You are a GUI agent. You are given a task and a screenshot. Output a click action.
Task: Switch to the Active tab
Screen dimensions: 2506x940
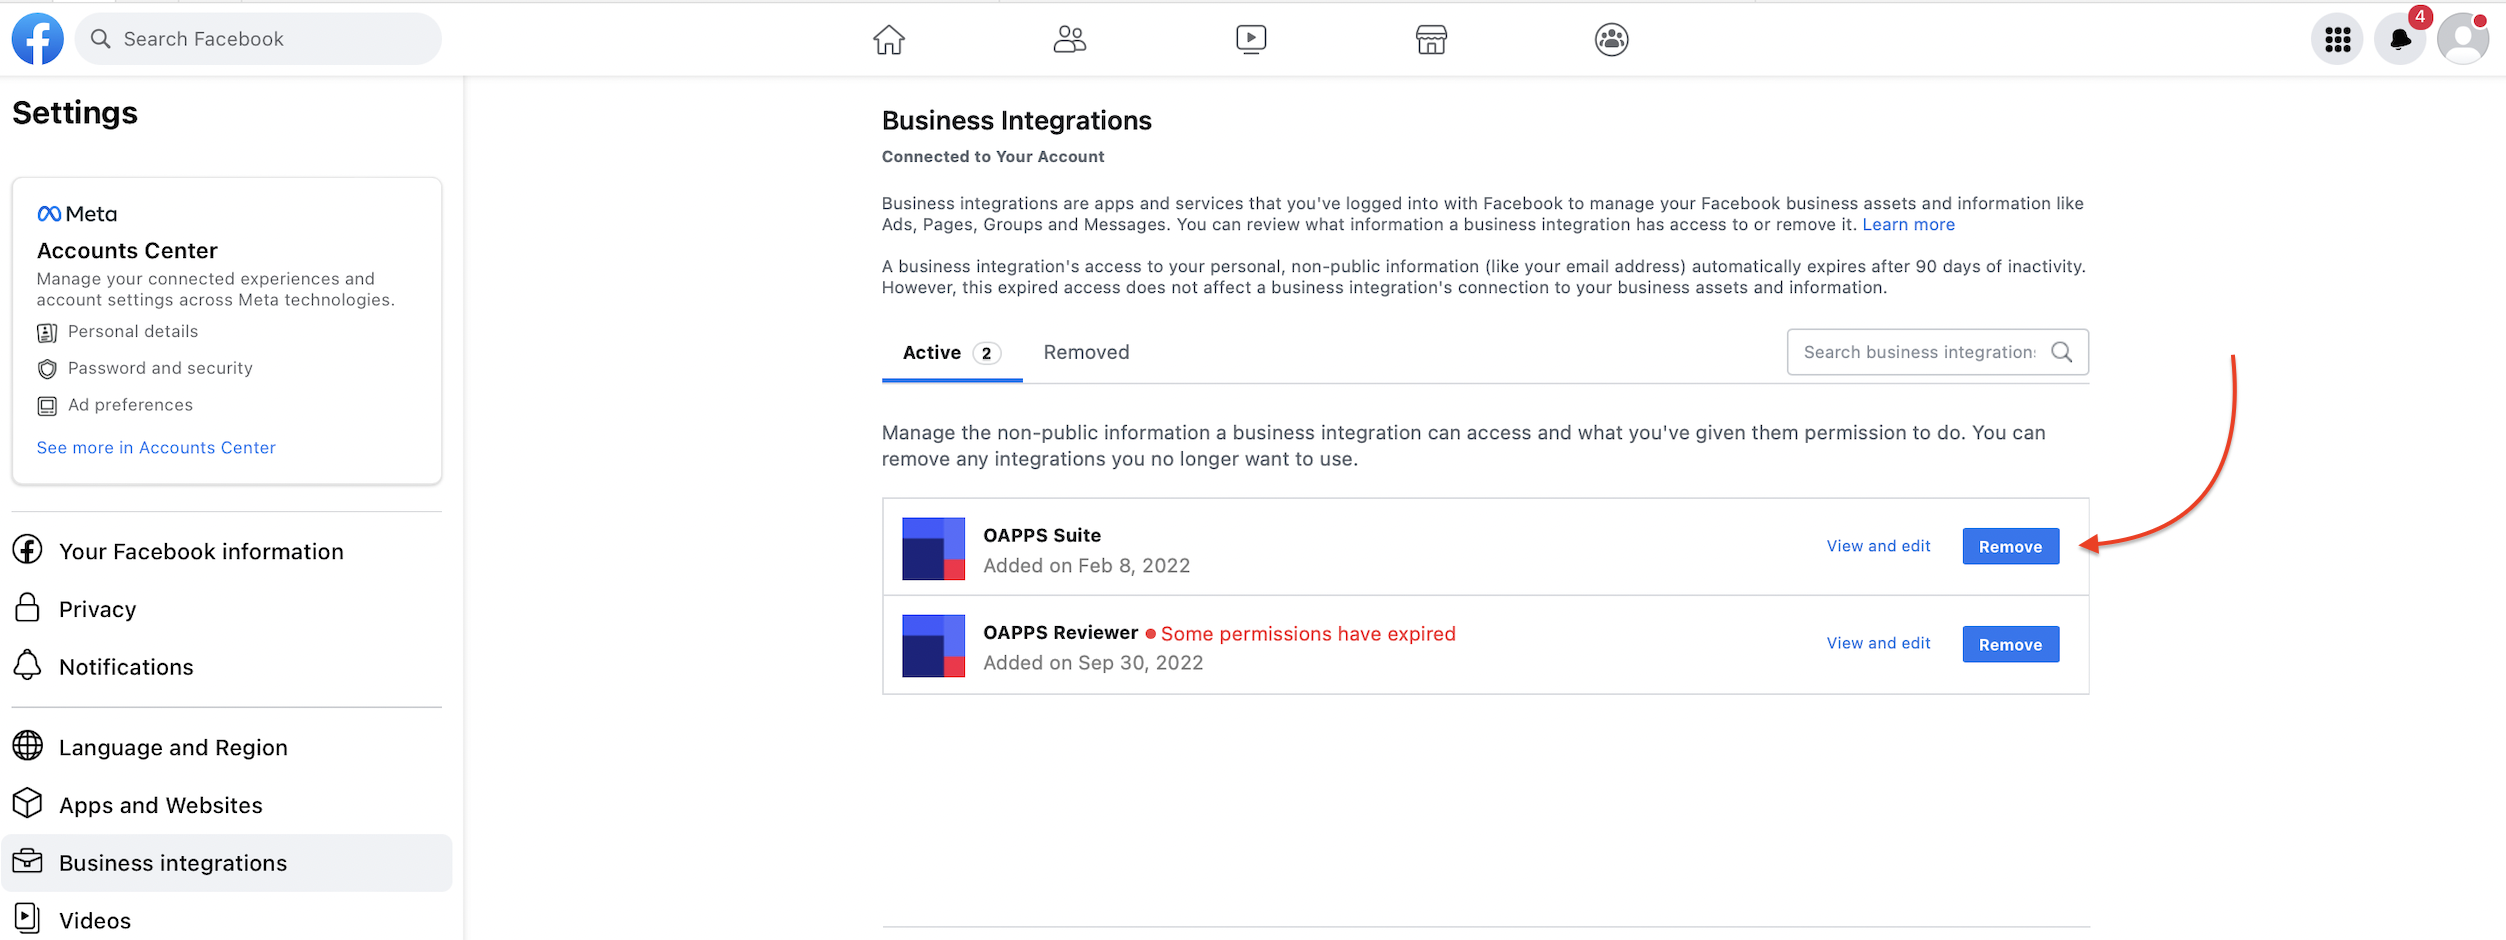[x=952, y=353]
